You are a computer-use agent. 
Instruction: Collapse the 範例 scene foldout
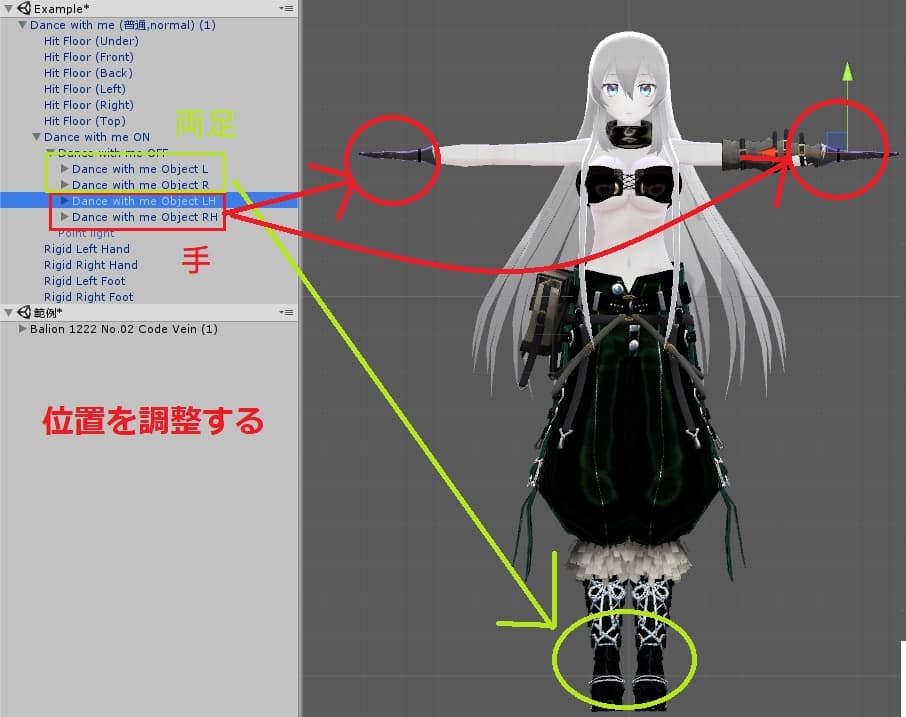coord(8,313)
